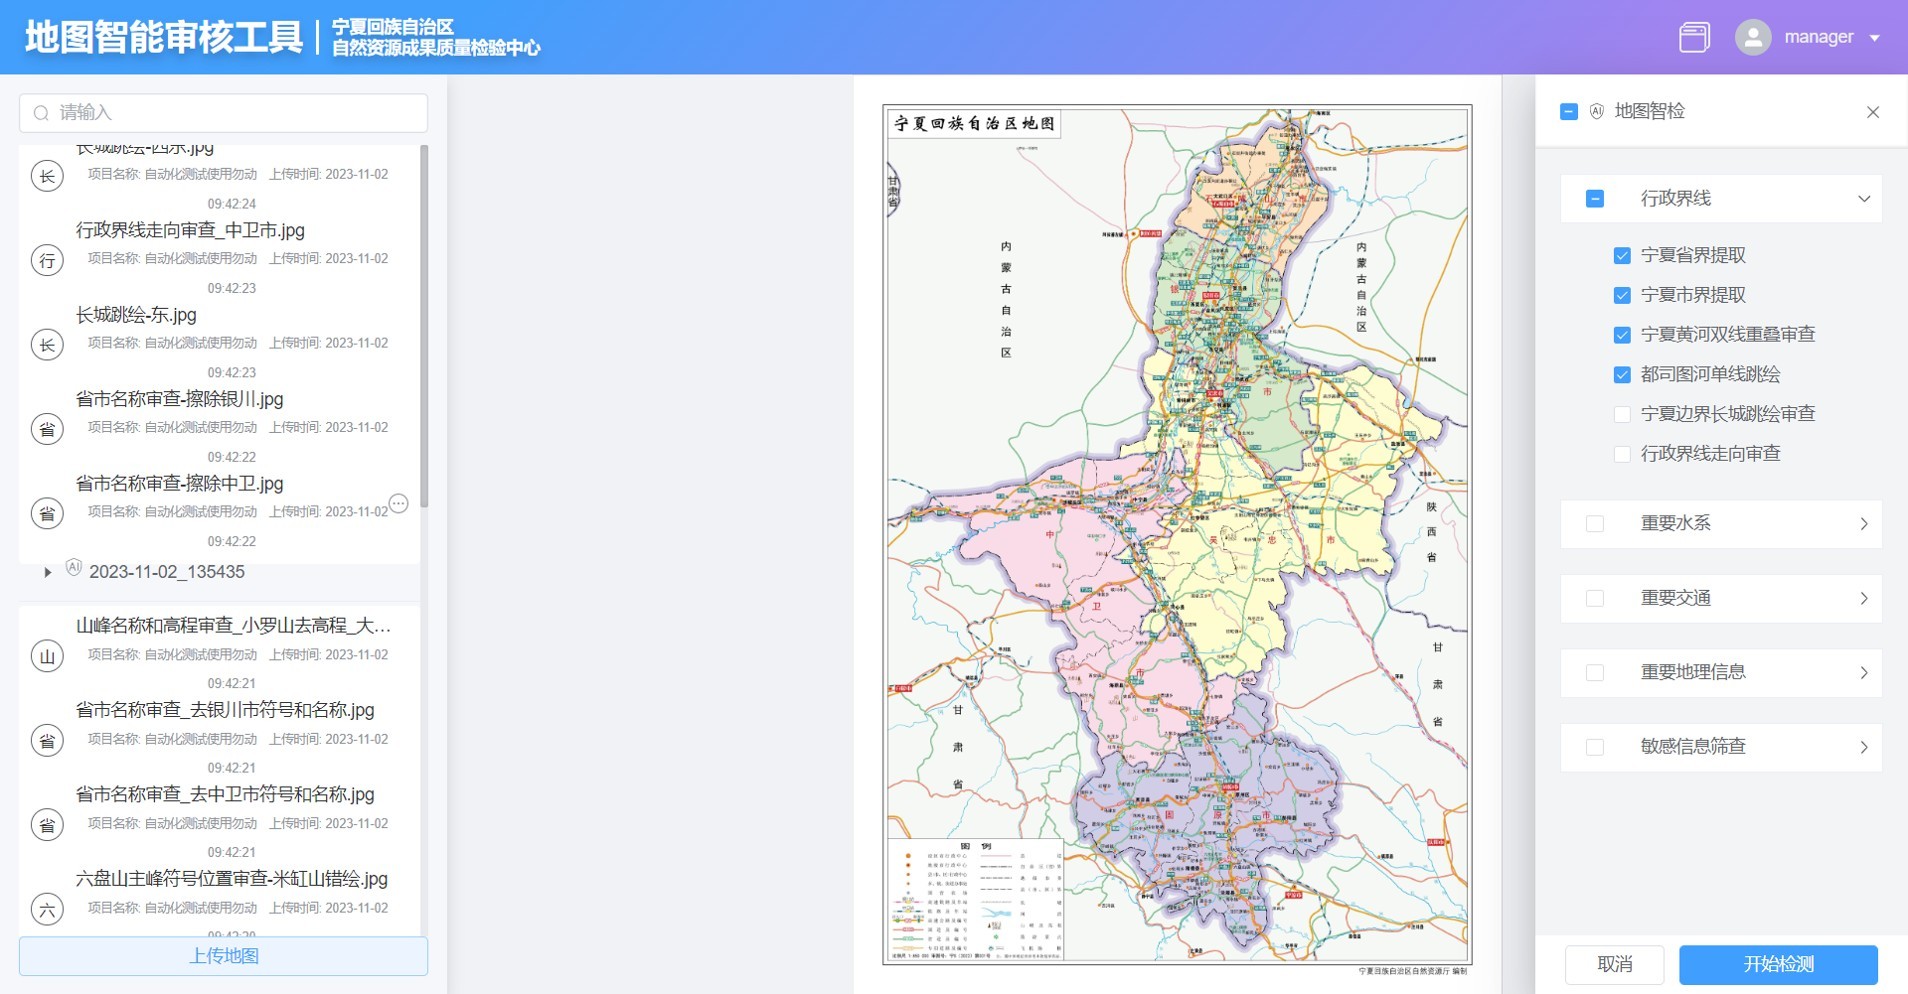Viewport: 1908px width, 994px height.
Task: Click the manager username label
Action: pos(1818,37)
